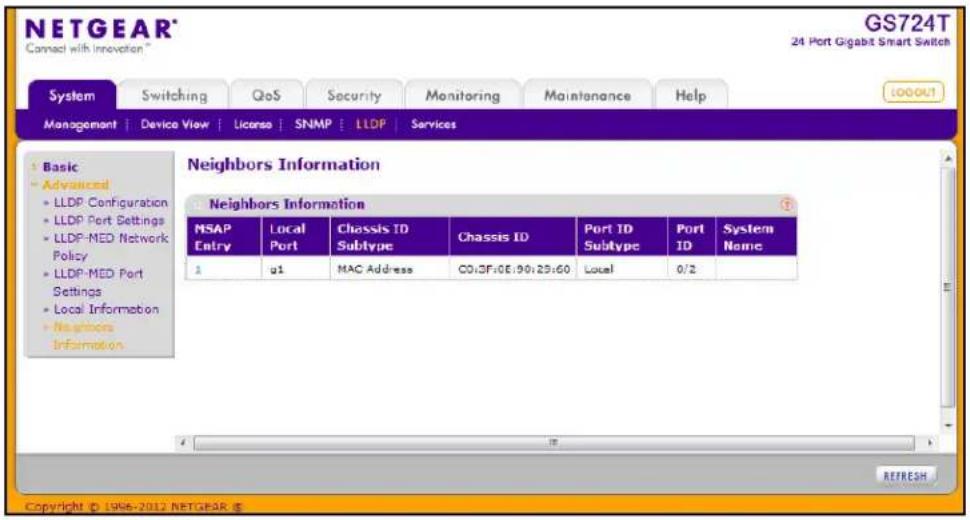Viewport: 970px width, 520px height.
Task: Select the Monitoring tab
Action: pyautogui.click(x=463, y=95)
